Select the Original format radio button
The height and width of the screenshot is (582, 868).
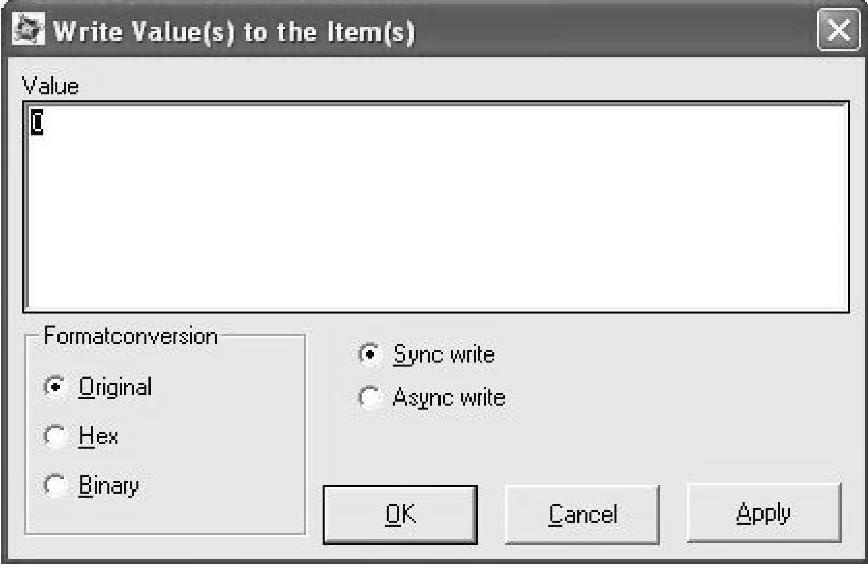55,387
